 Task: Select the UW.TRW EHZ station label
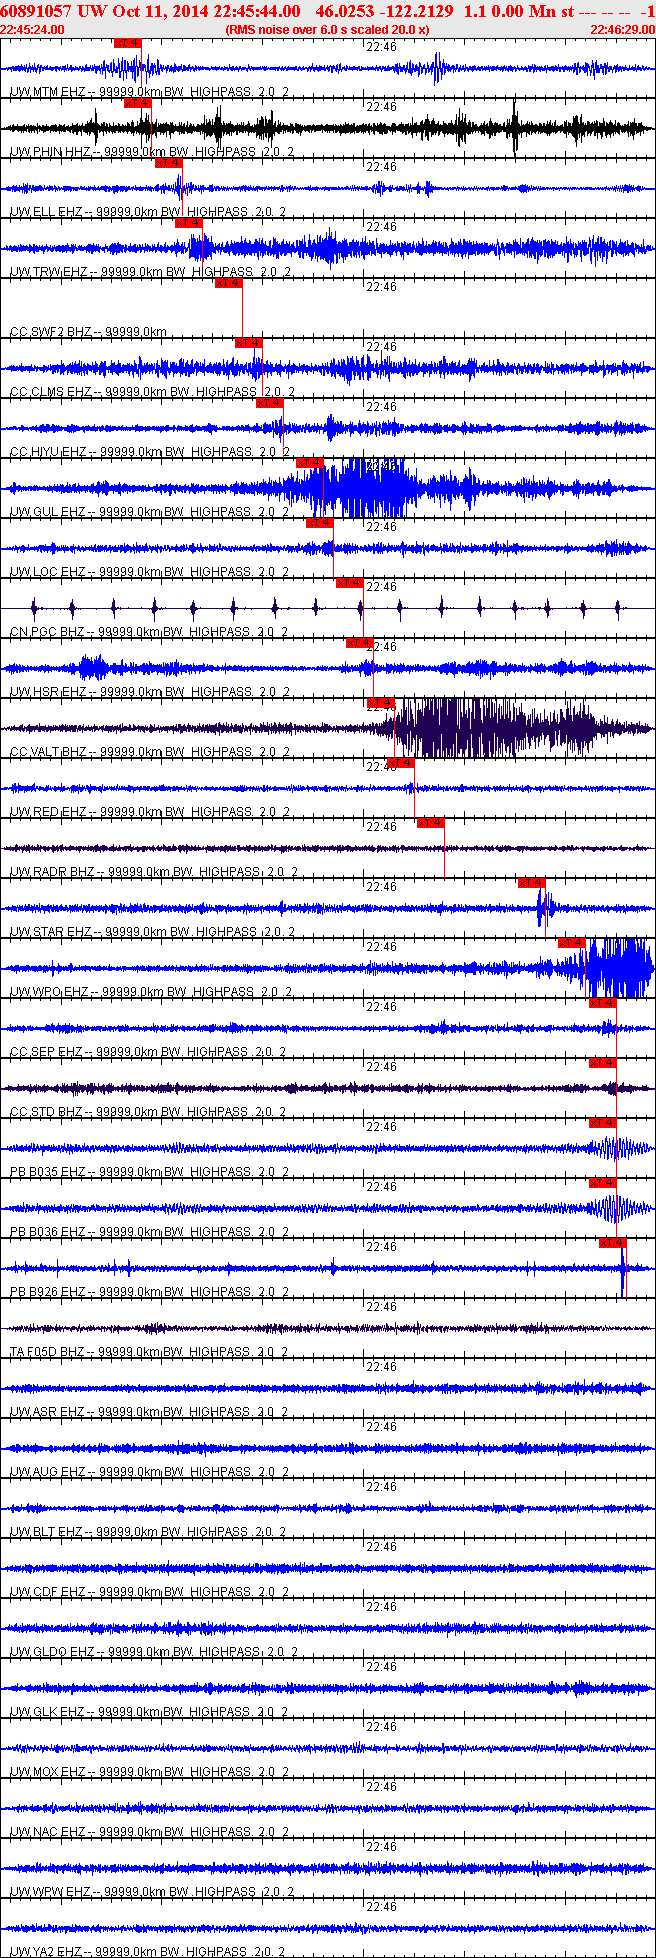pos(48,272)
